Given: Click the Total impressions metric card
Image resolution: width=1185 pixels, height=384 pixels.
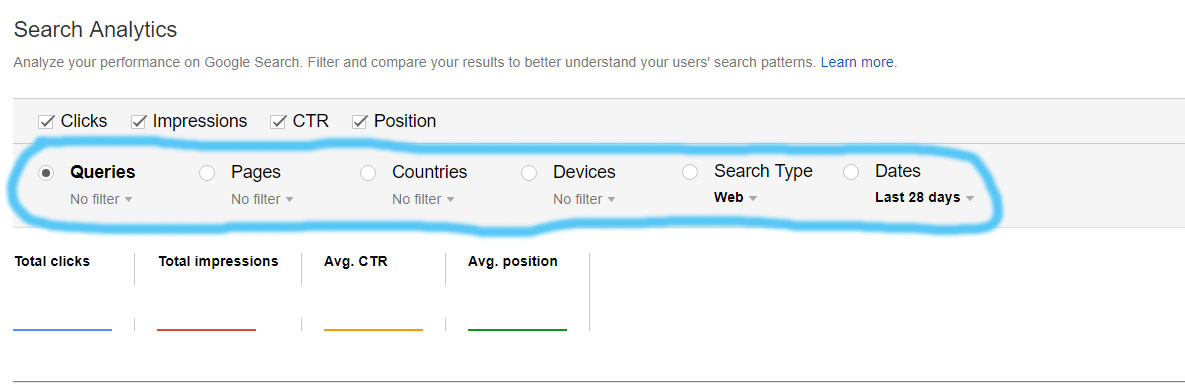Looking at the screenshot, I should click(218, 292).
